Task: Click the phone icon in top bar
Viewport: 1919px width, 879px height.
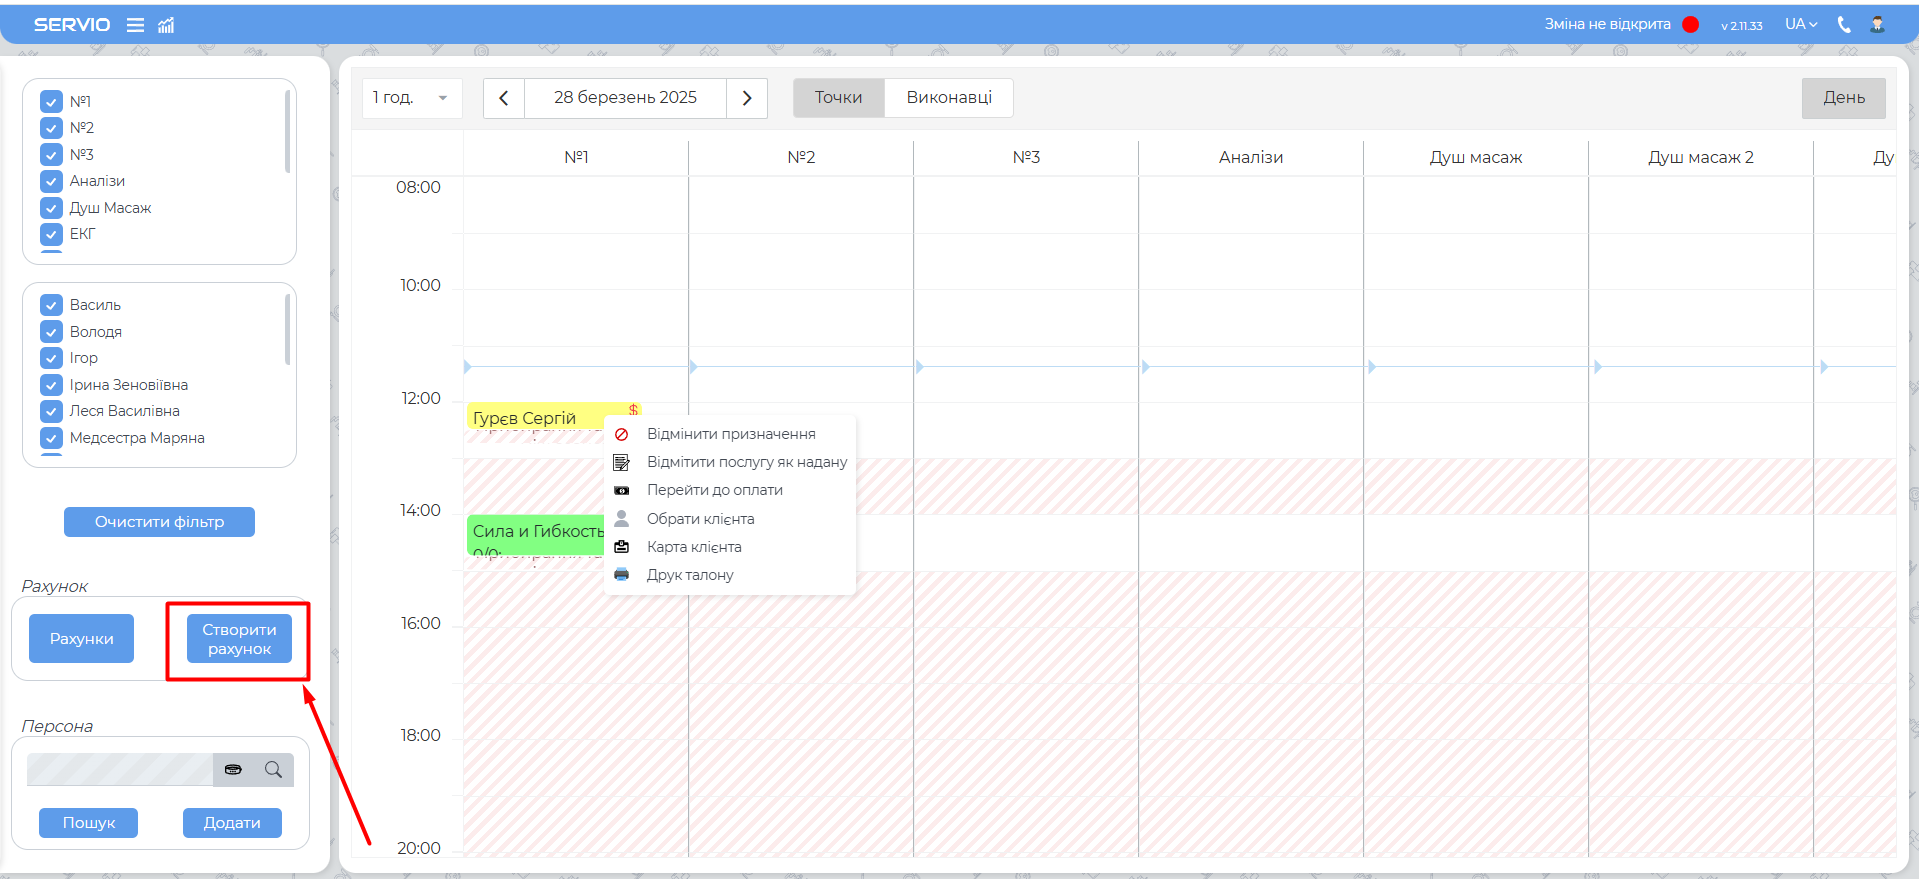Action: 1844,25
